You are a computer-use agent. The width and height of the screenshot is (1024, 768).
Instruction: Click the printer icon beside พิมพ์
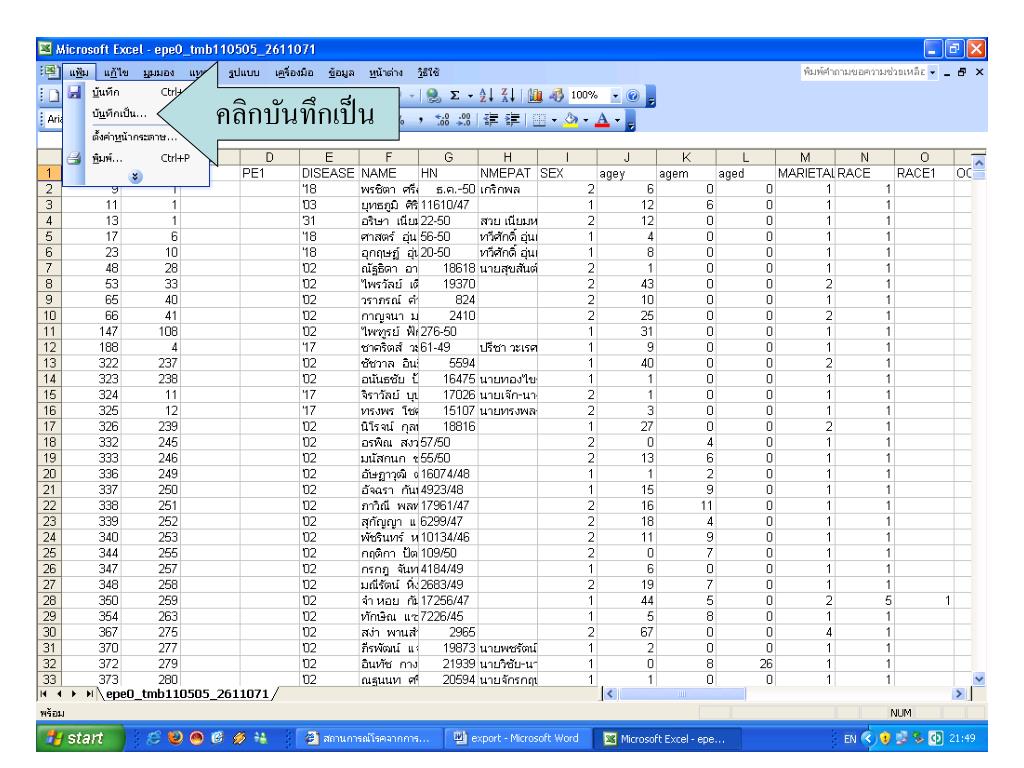(73, 157)
